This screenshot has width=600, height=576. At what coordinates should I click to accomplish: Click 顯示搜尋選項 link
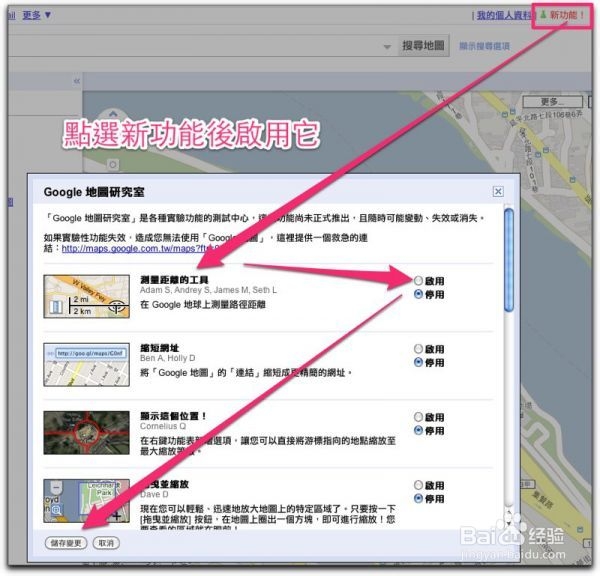pyautogui.click(x=484, y=46)
